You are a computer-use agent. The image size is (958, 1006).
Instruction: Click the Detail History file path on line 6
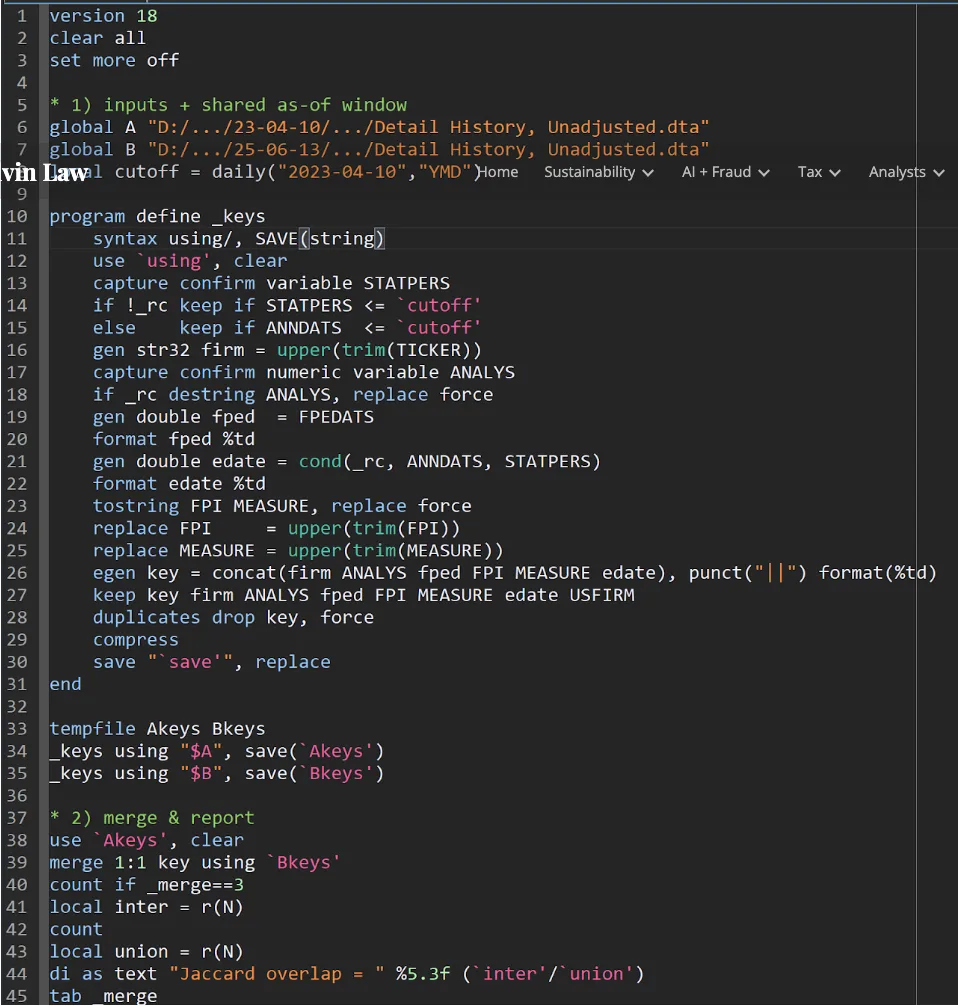pos(350,126)
